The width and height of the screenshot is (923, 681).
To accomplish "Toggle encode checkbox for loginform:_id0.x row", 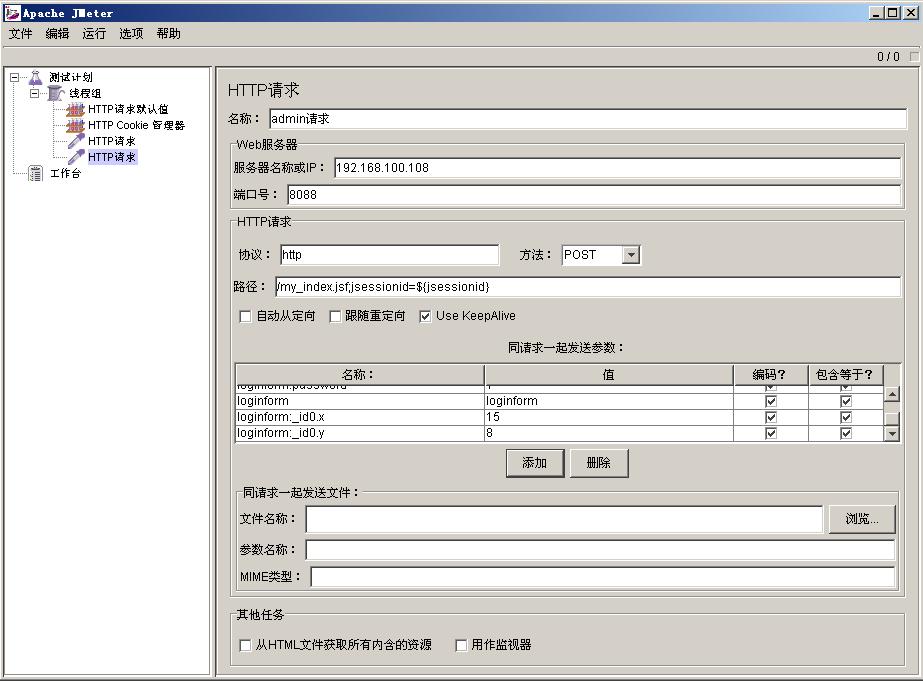I will pyautogui.click(x=771, y=417).
